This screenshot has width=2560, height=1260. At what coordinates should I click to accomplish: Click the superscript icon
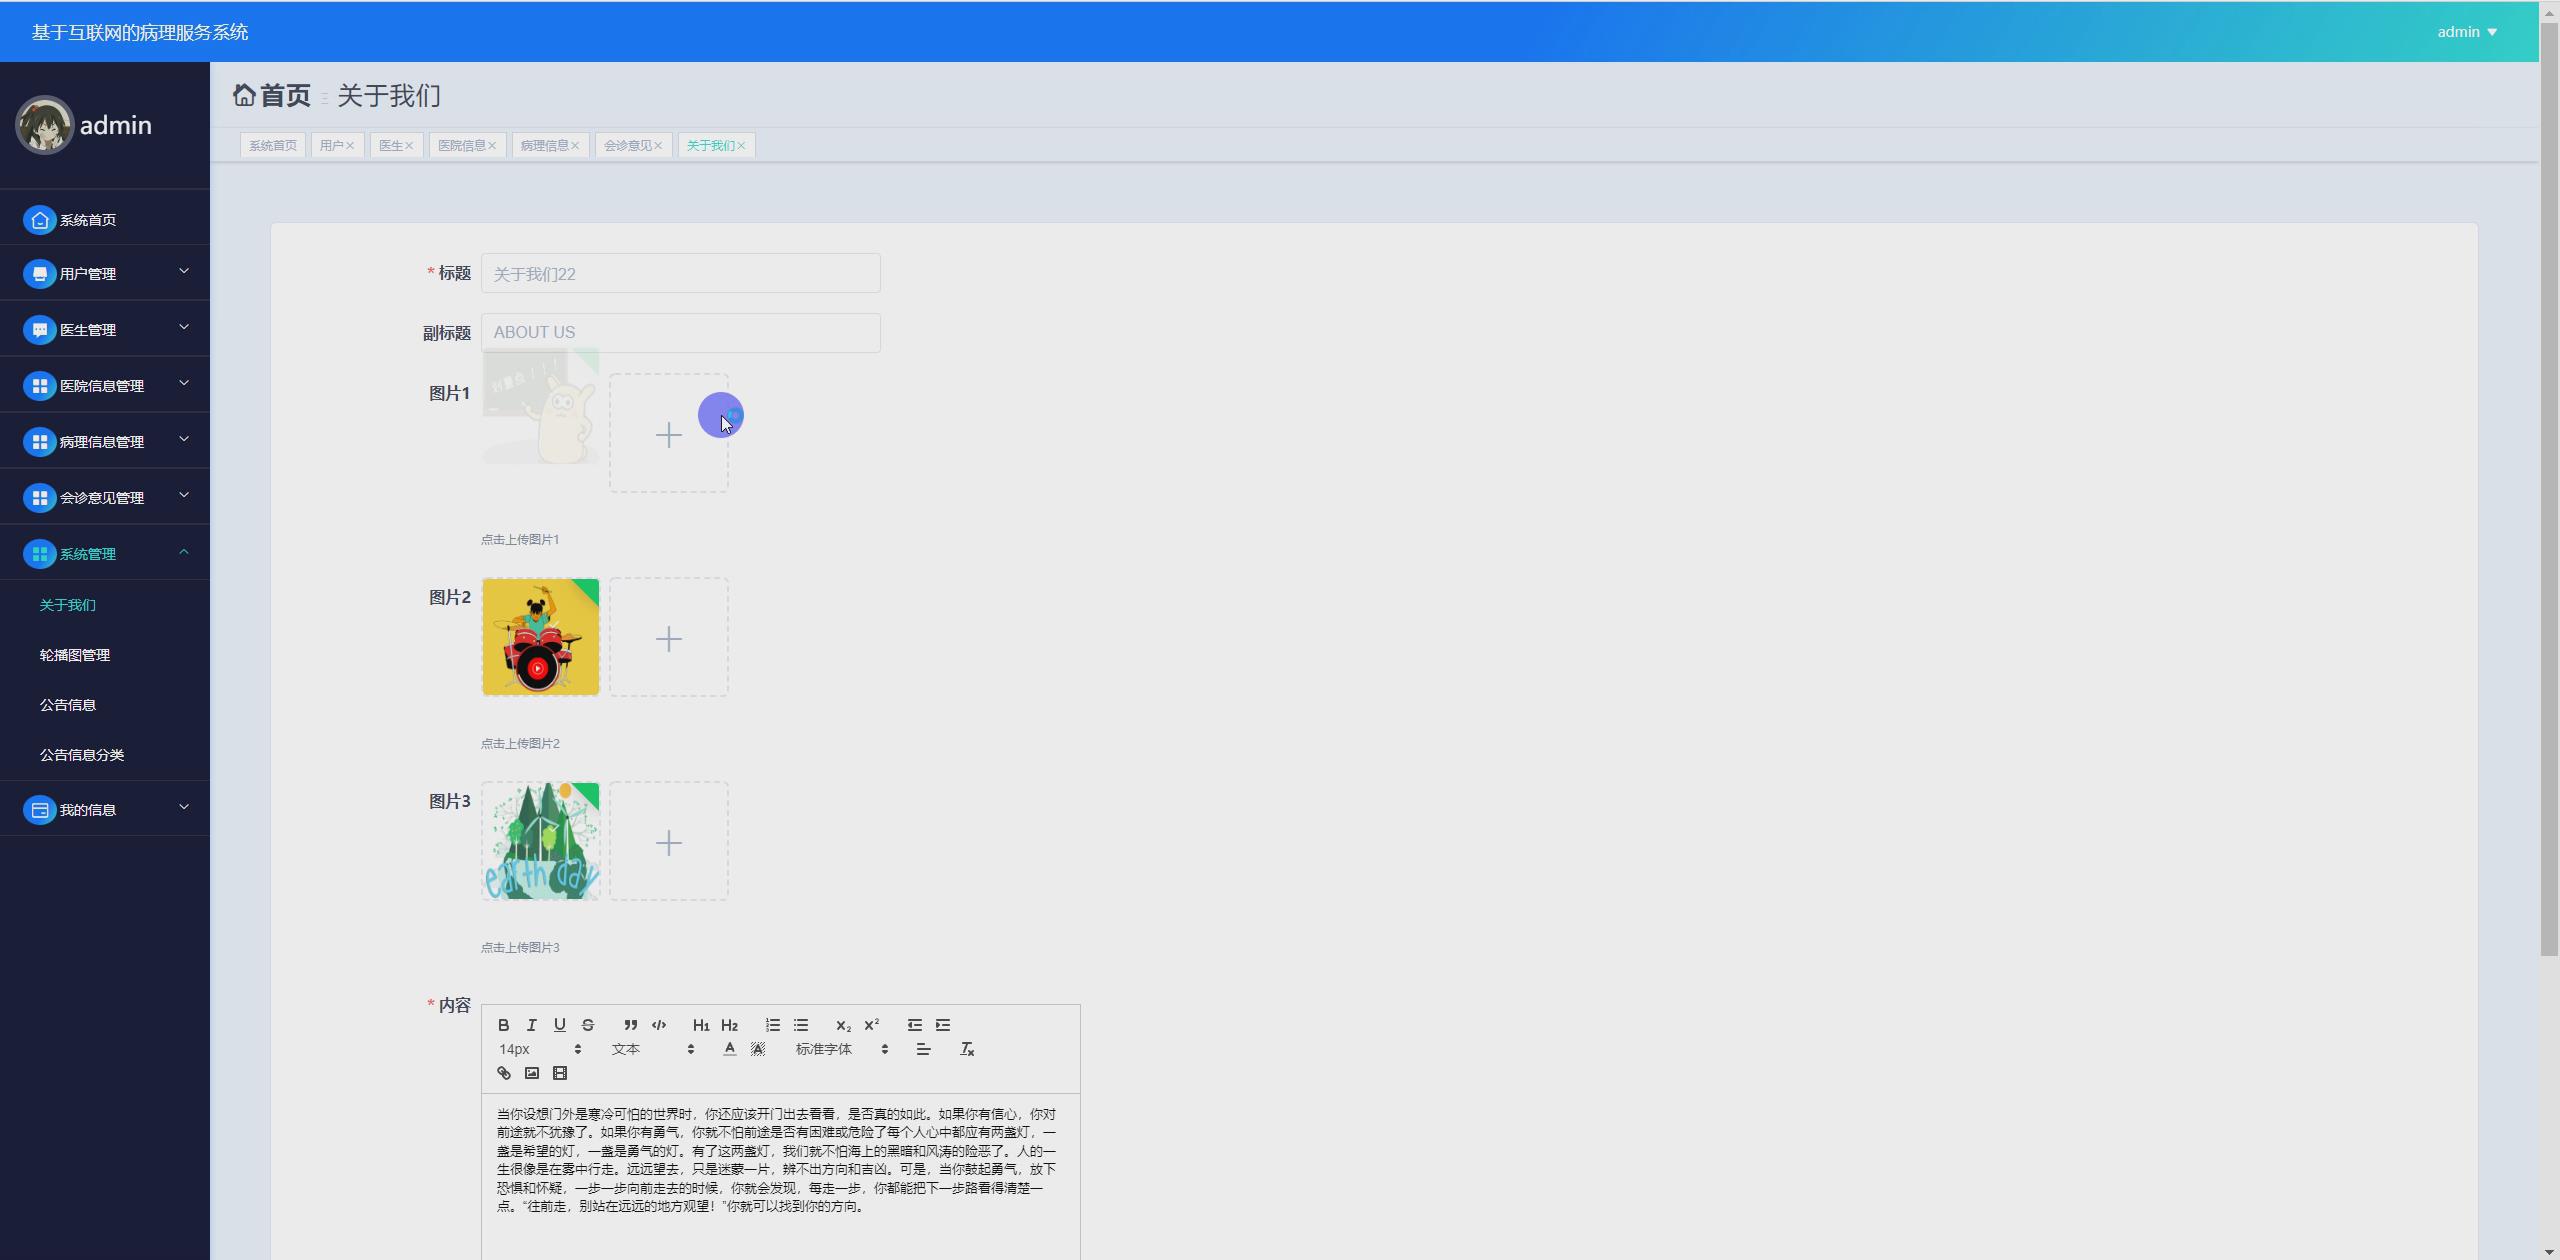pos(872,1025)
